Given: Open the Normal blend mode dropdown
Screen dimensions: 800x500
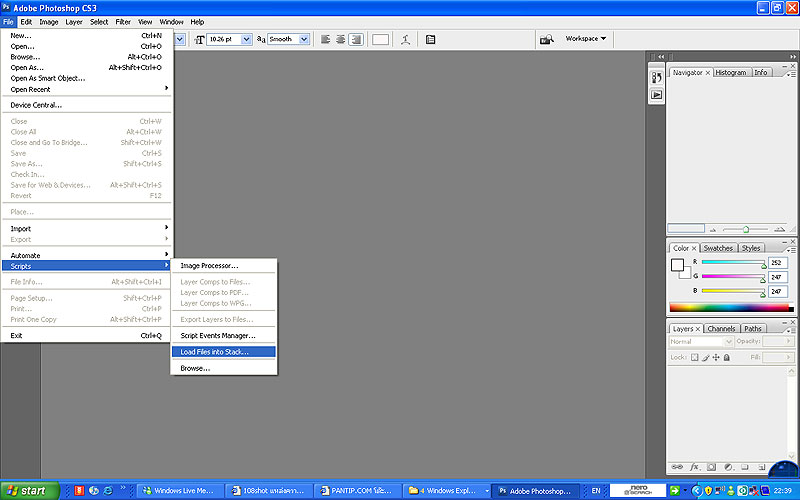Looking at the screenshot, I should point(729,342).
